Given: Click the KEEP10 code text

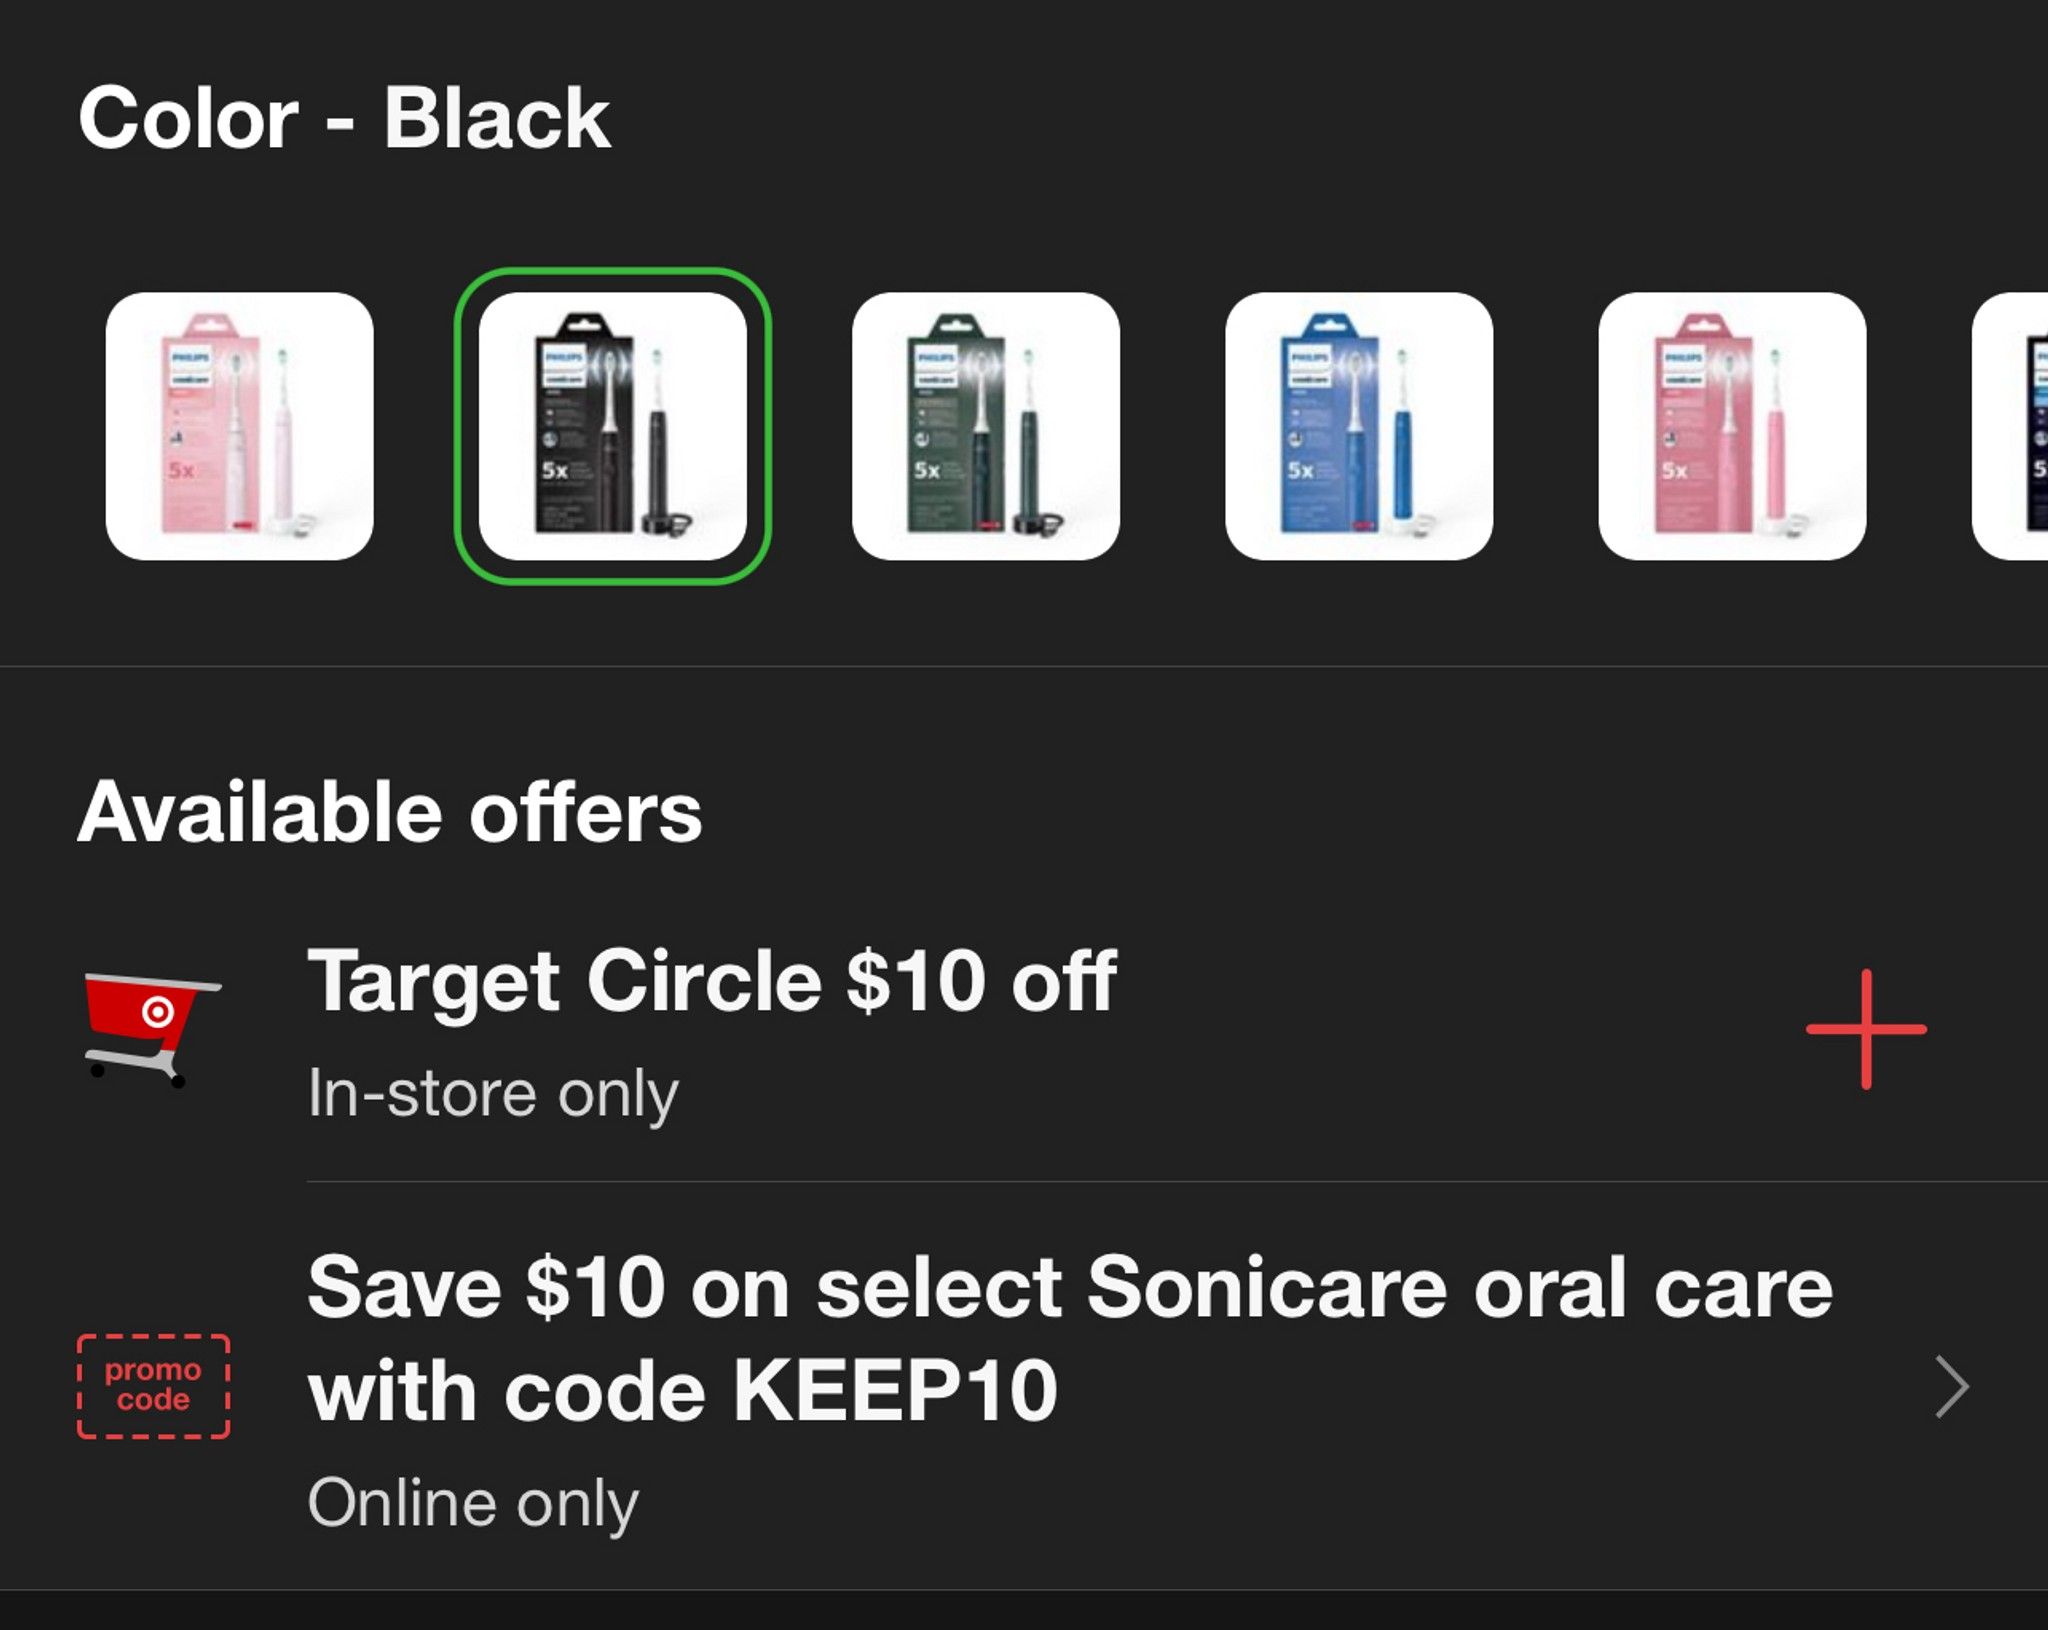Looking at the screenshot, I should (x=895, y=1391).
